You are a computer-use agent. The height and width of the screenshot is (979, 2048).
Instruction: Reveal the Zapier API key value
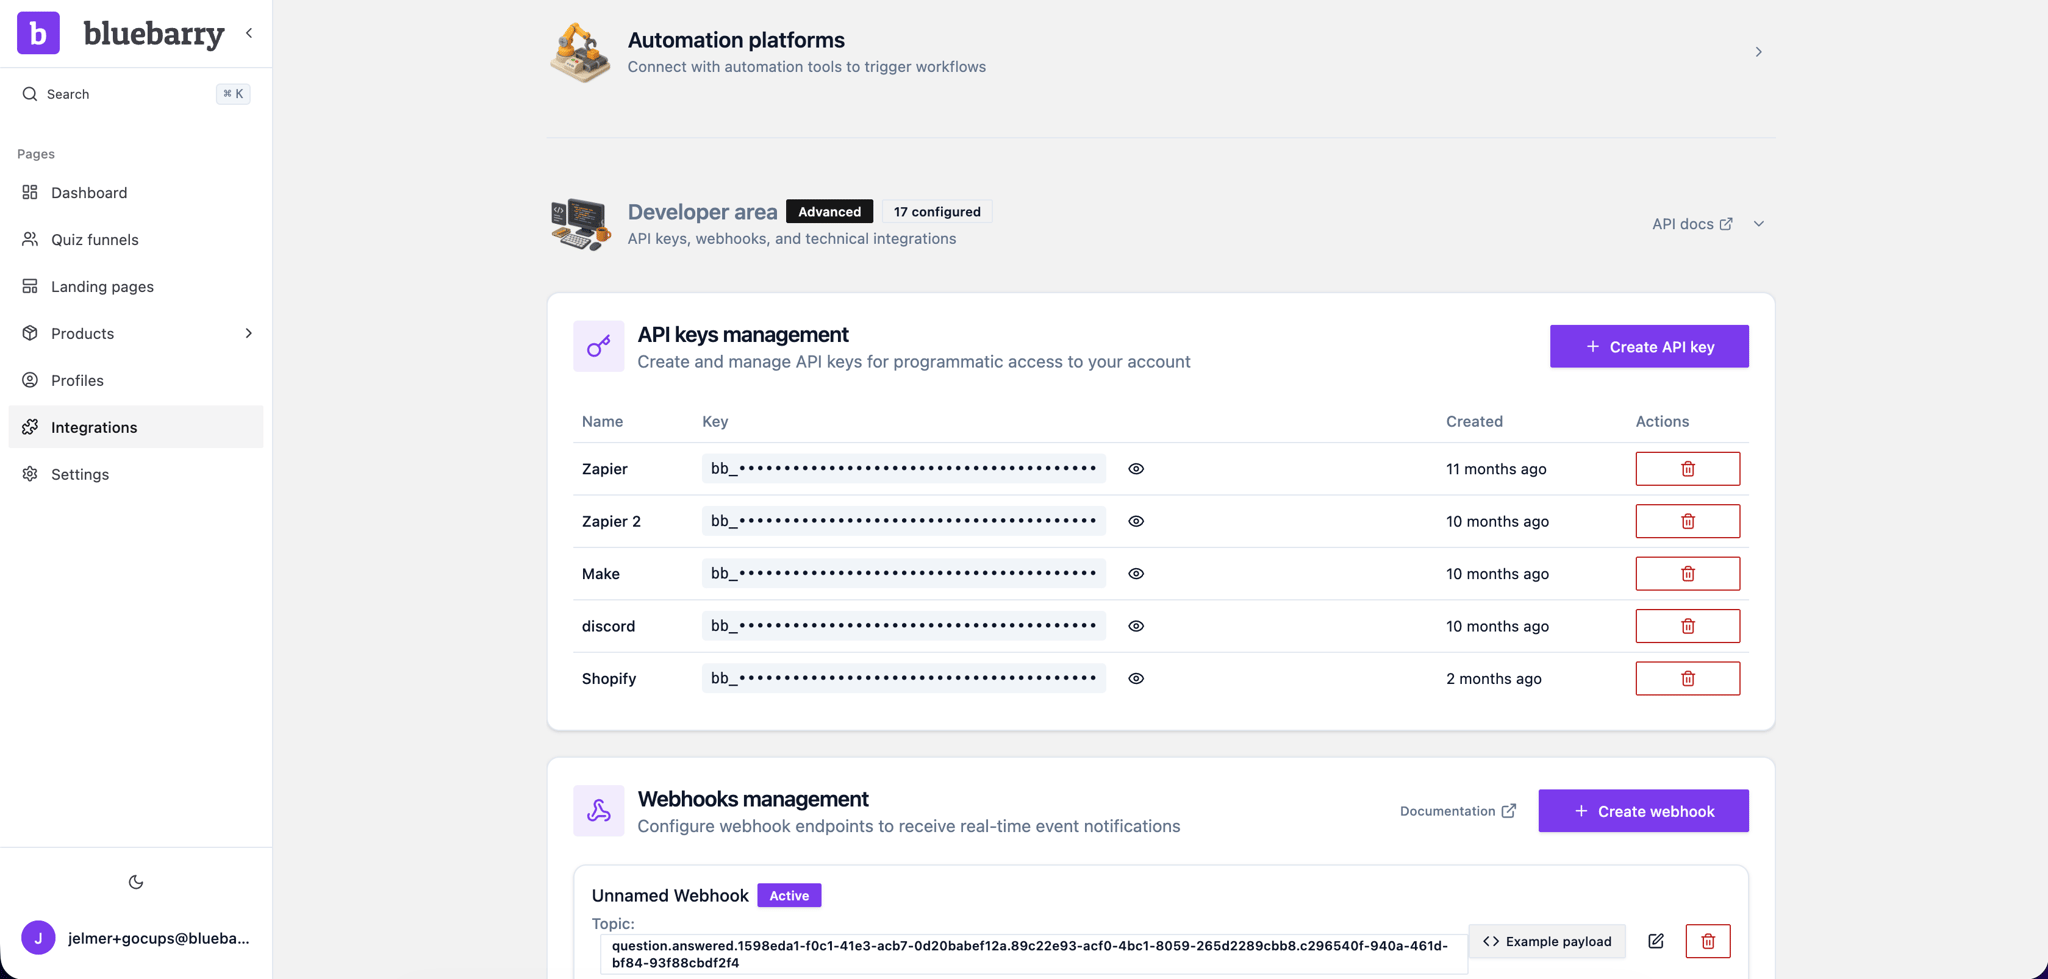pyautogui.click(x=1136, y=468)
